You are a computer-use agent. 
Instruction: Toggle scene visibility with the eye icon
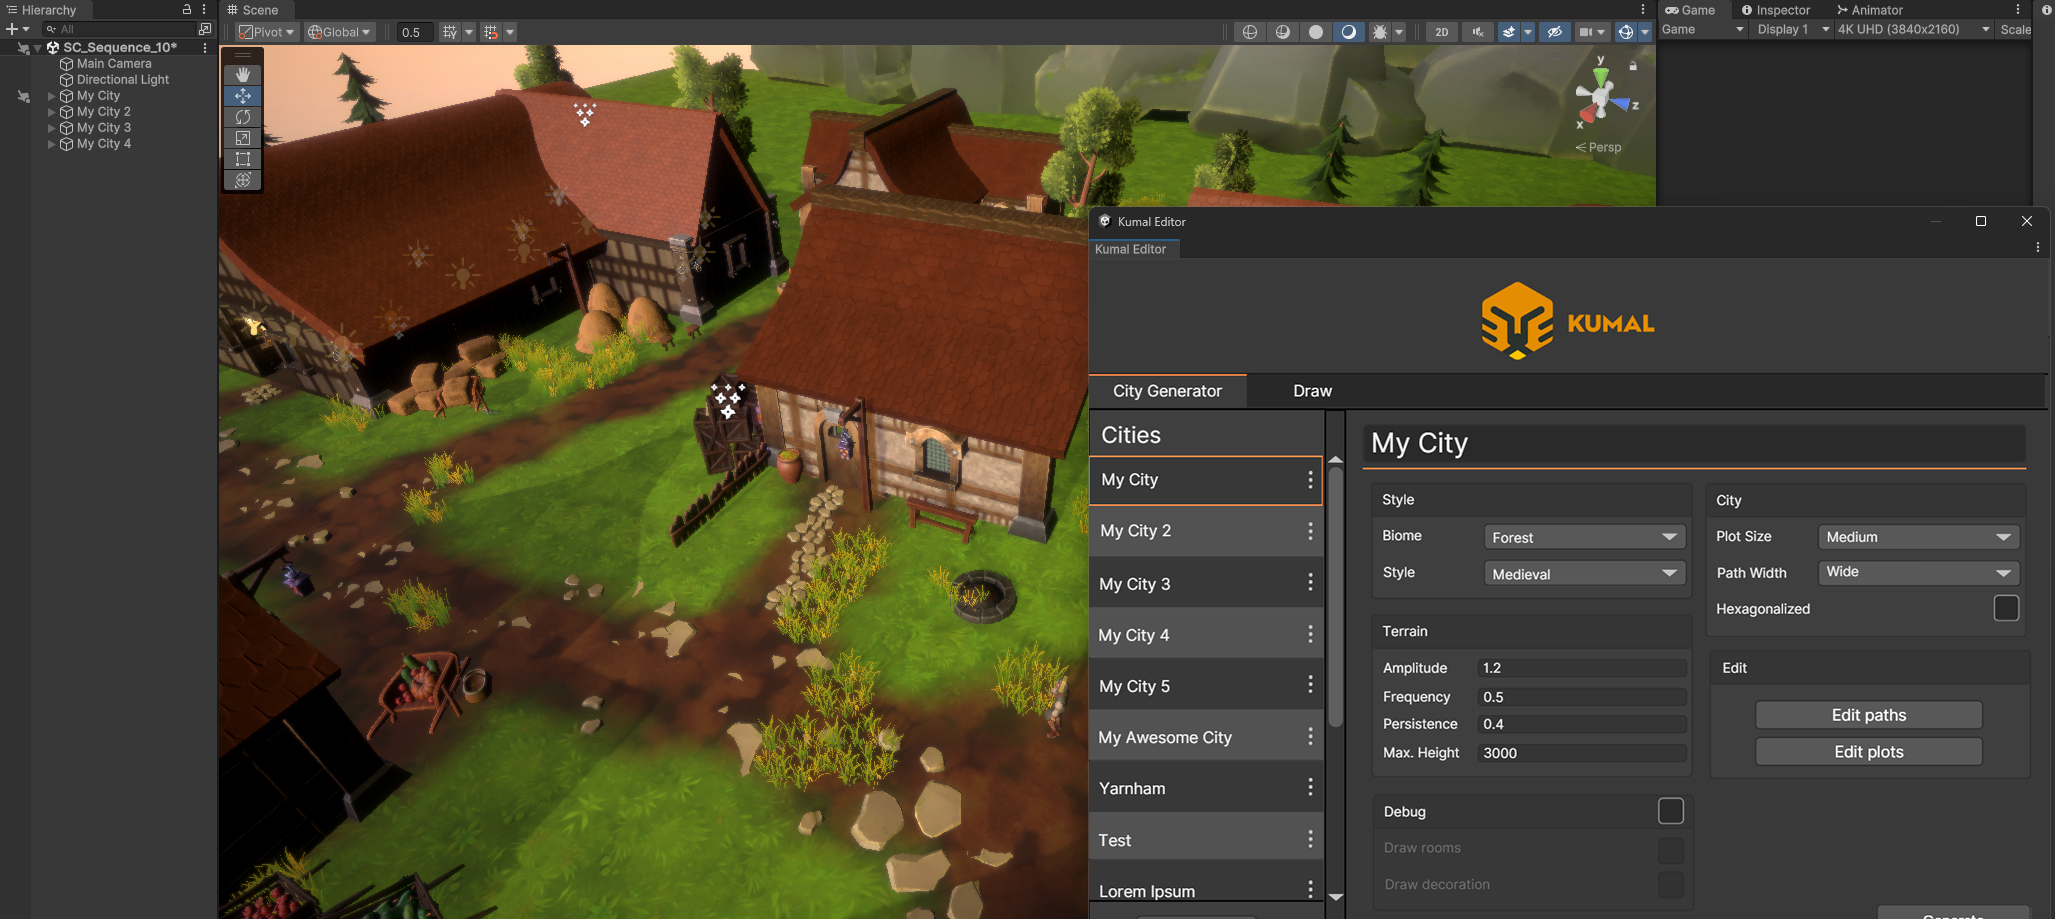tap(1555, 31)
